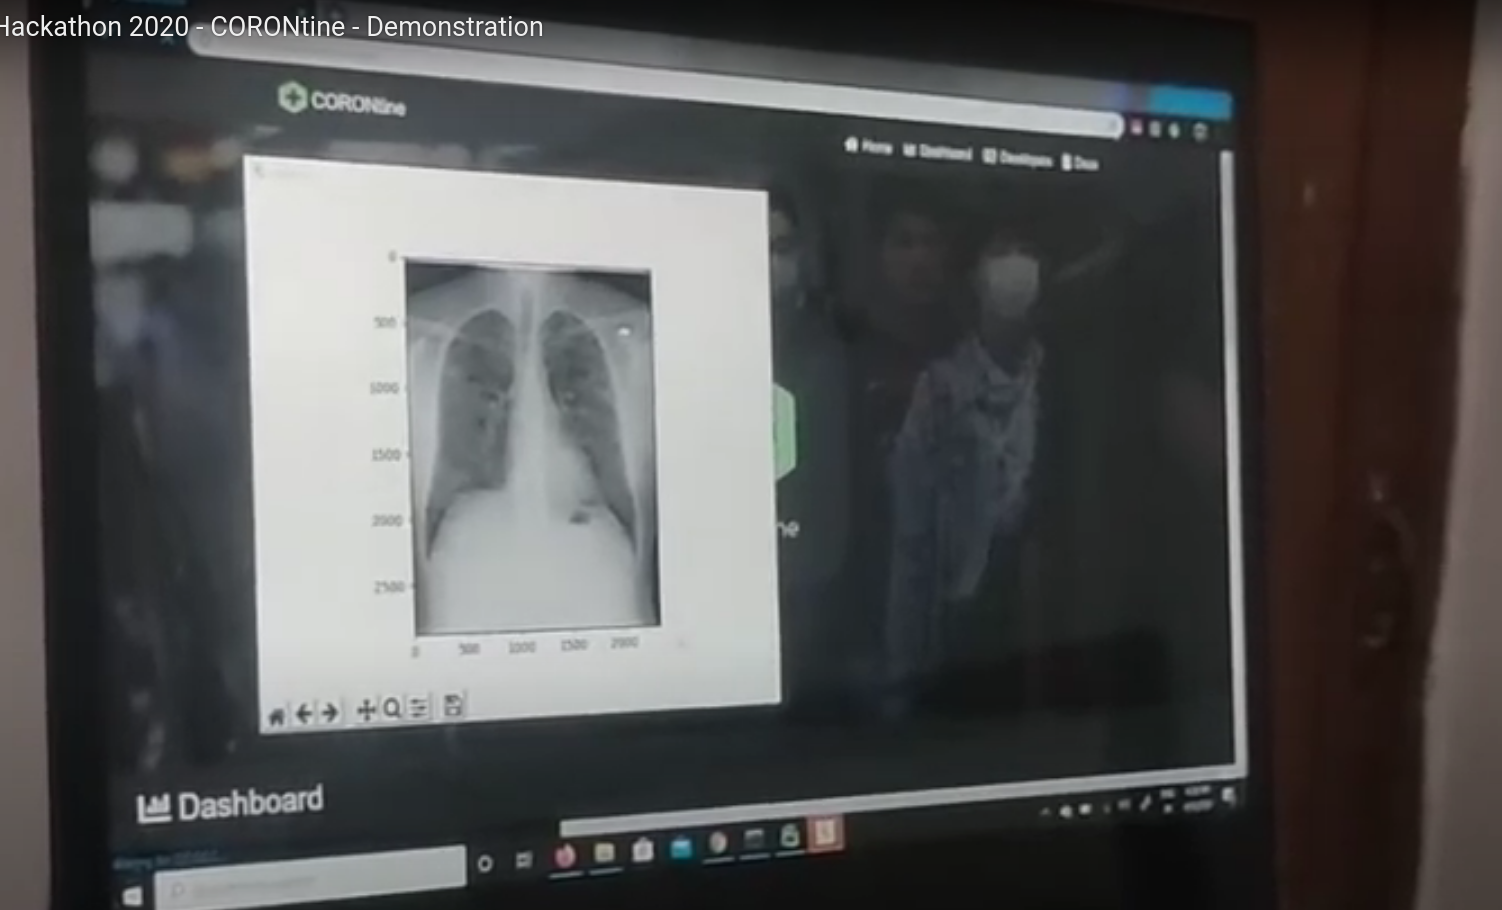This screenshot has height=910, width=1502.
Task: Select the Pan axes cross tool
Action: (x=366, y=710)
